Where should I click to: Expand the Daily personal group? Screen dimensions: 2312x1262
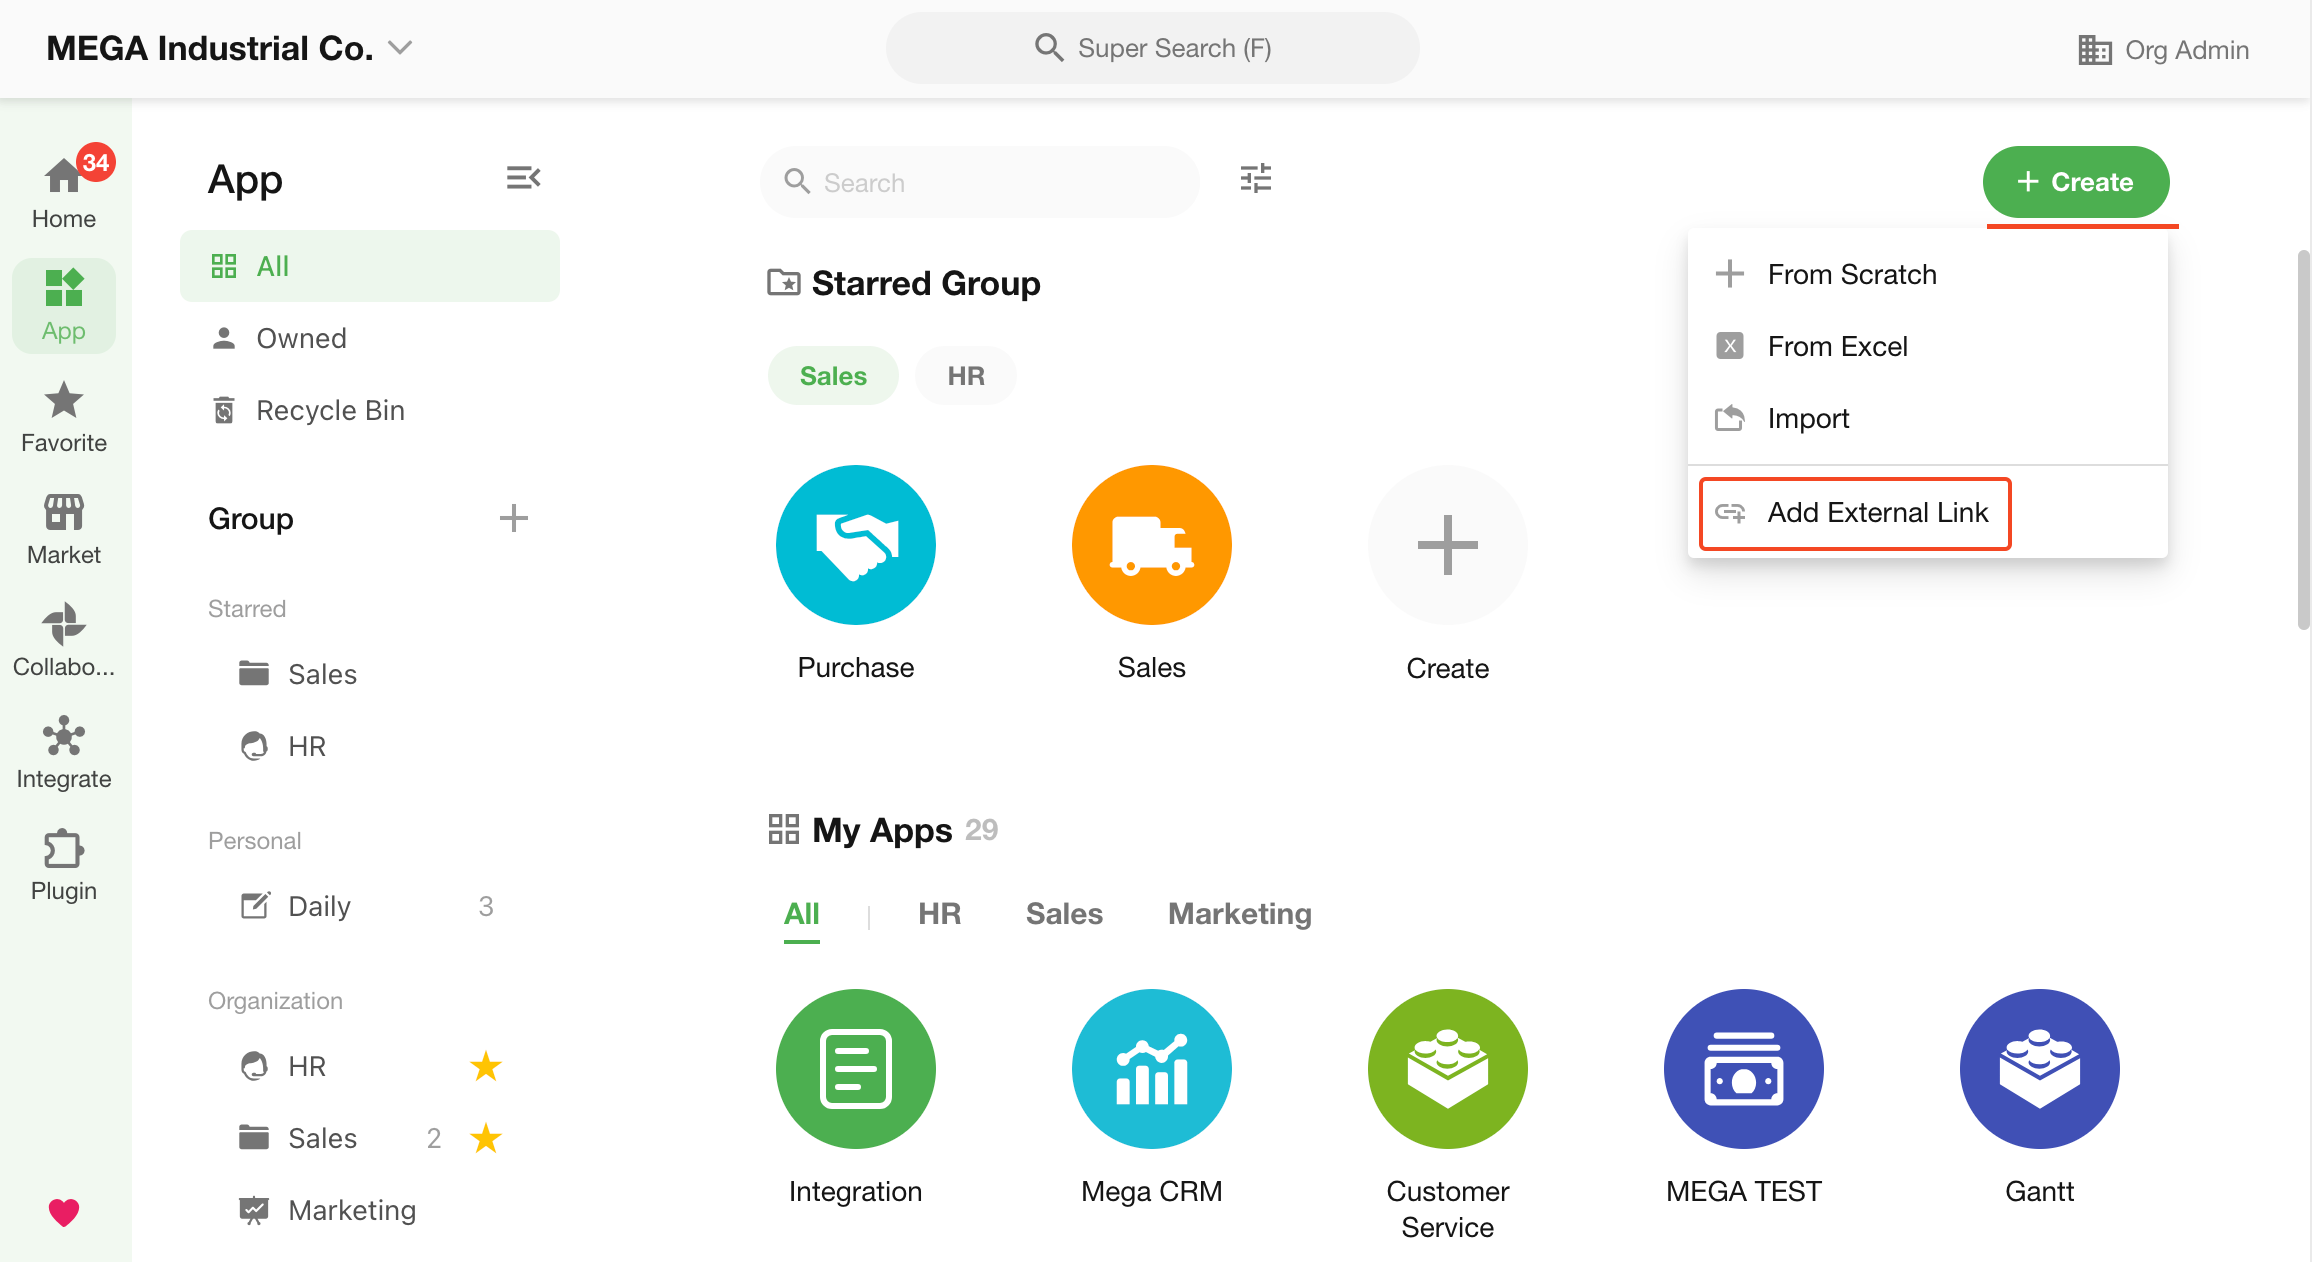(x=319, y=906)
